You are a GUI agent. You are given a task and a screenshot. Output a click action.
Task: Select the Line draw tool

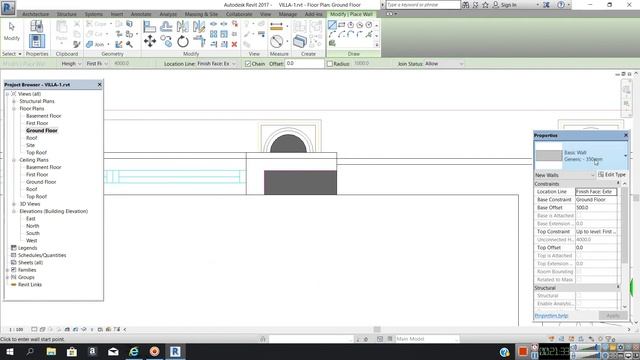[x=332, y=25]
